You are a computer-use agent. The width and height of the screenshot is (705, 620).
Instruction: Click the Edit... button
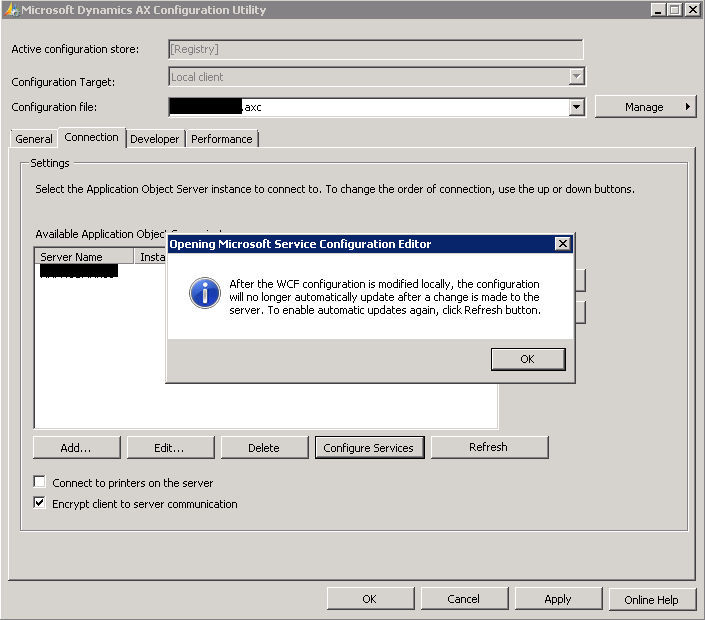[x=170, y=448]
